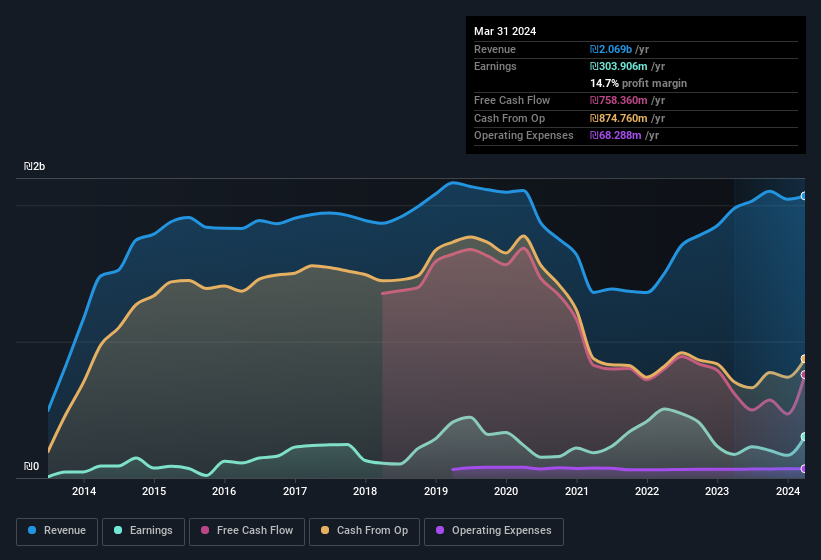Screen dimensions: 821x560
Task: Click the ₪758.360m free cash flow value
Action: click(x=618, y=100)
